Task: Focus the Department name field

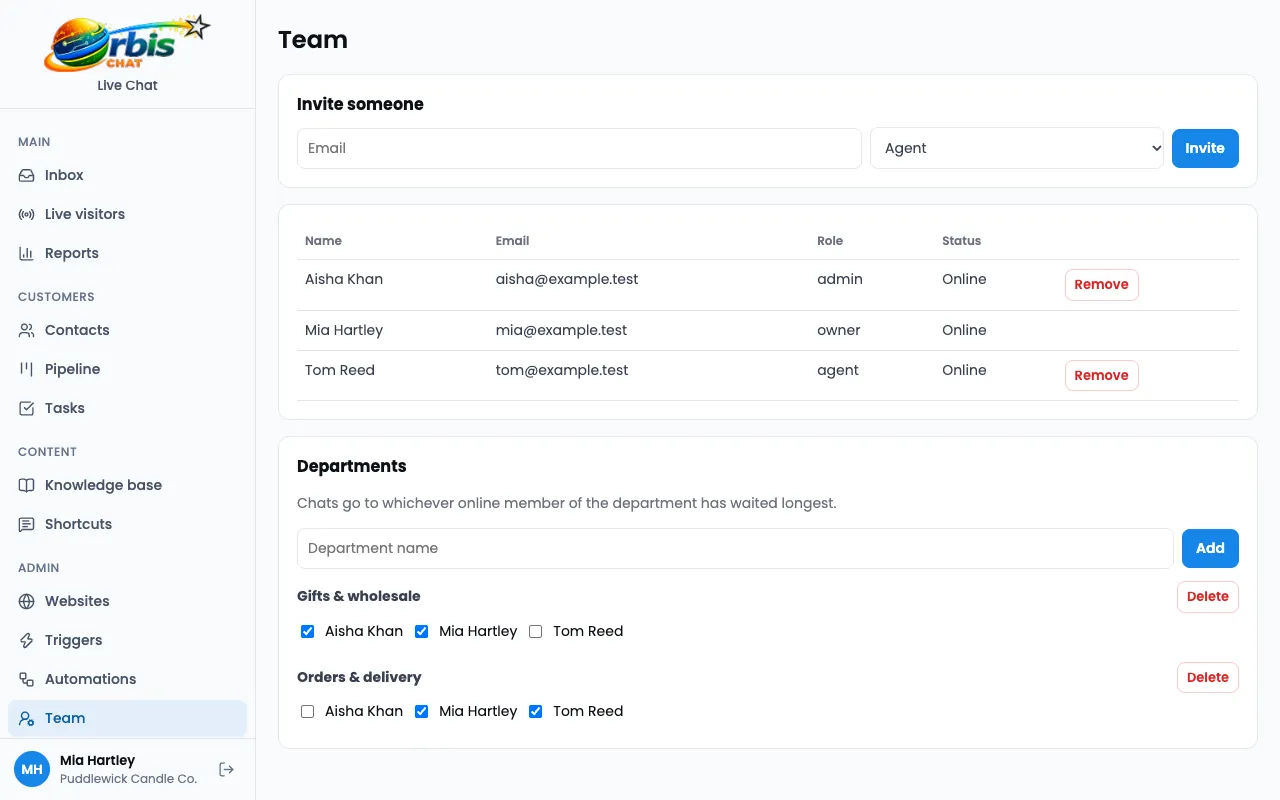Action: (x=735, y=548)
